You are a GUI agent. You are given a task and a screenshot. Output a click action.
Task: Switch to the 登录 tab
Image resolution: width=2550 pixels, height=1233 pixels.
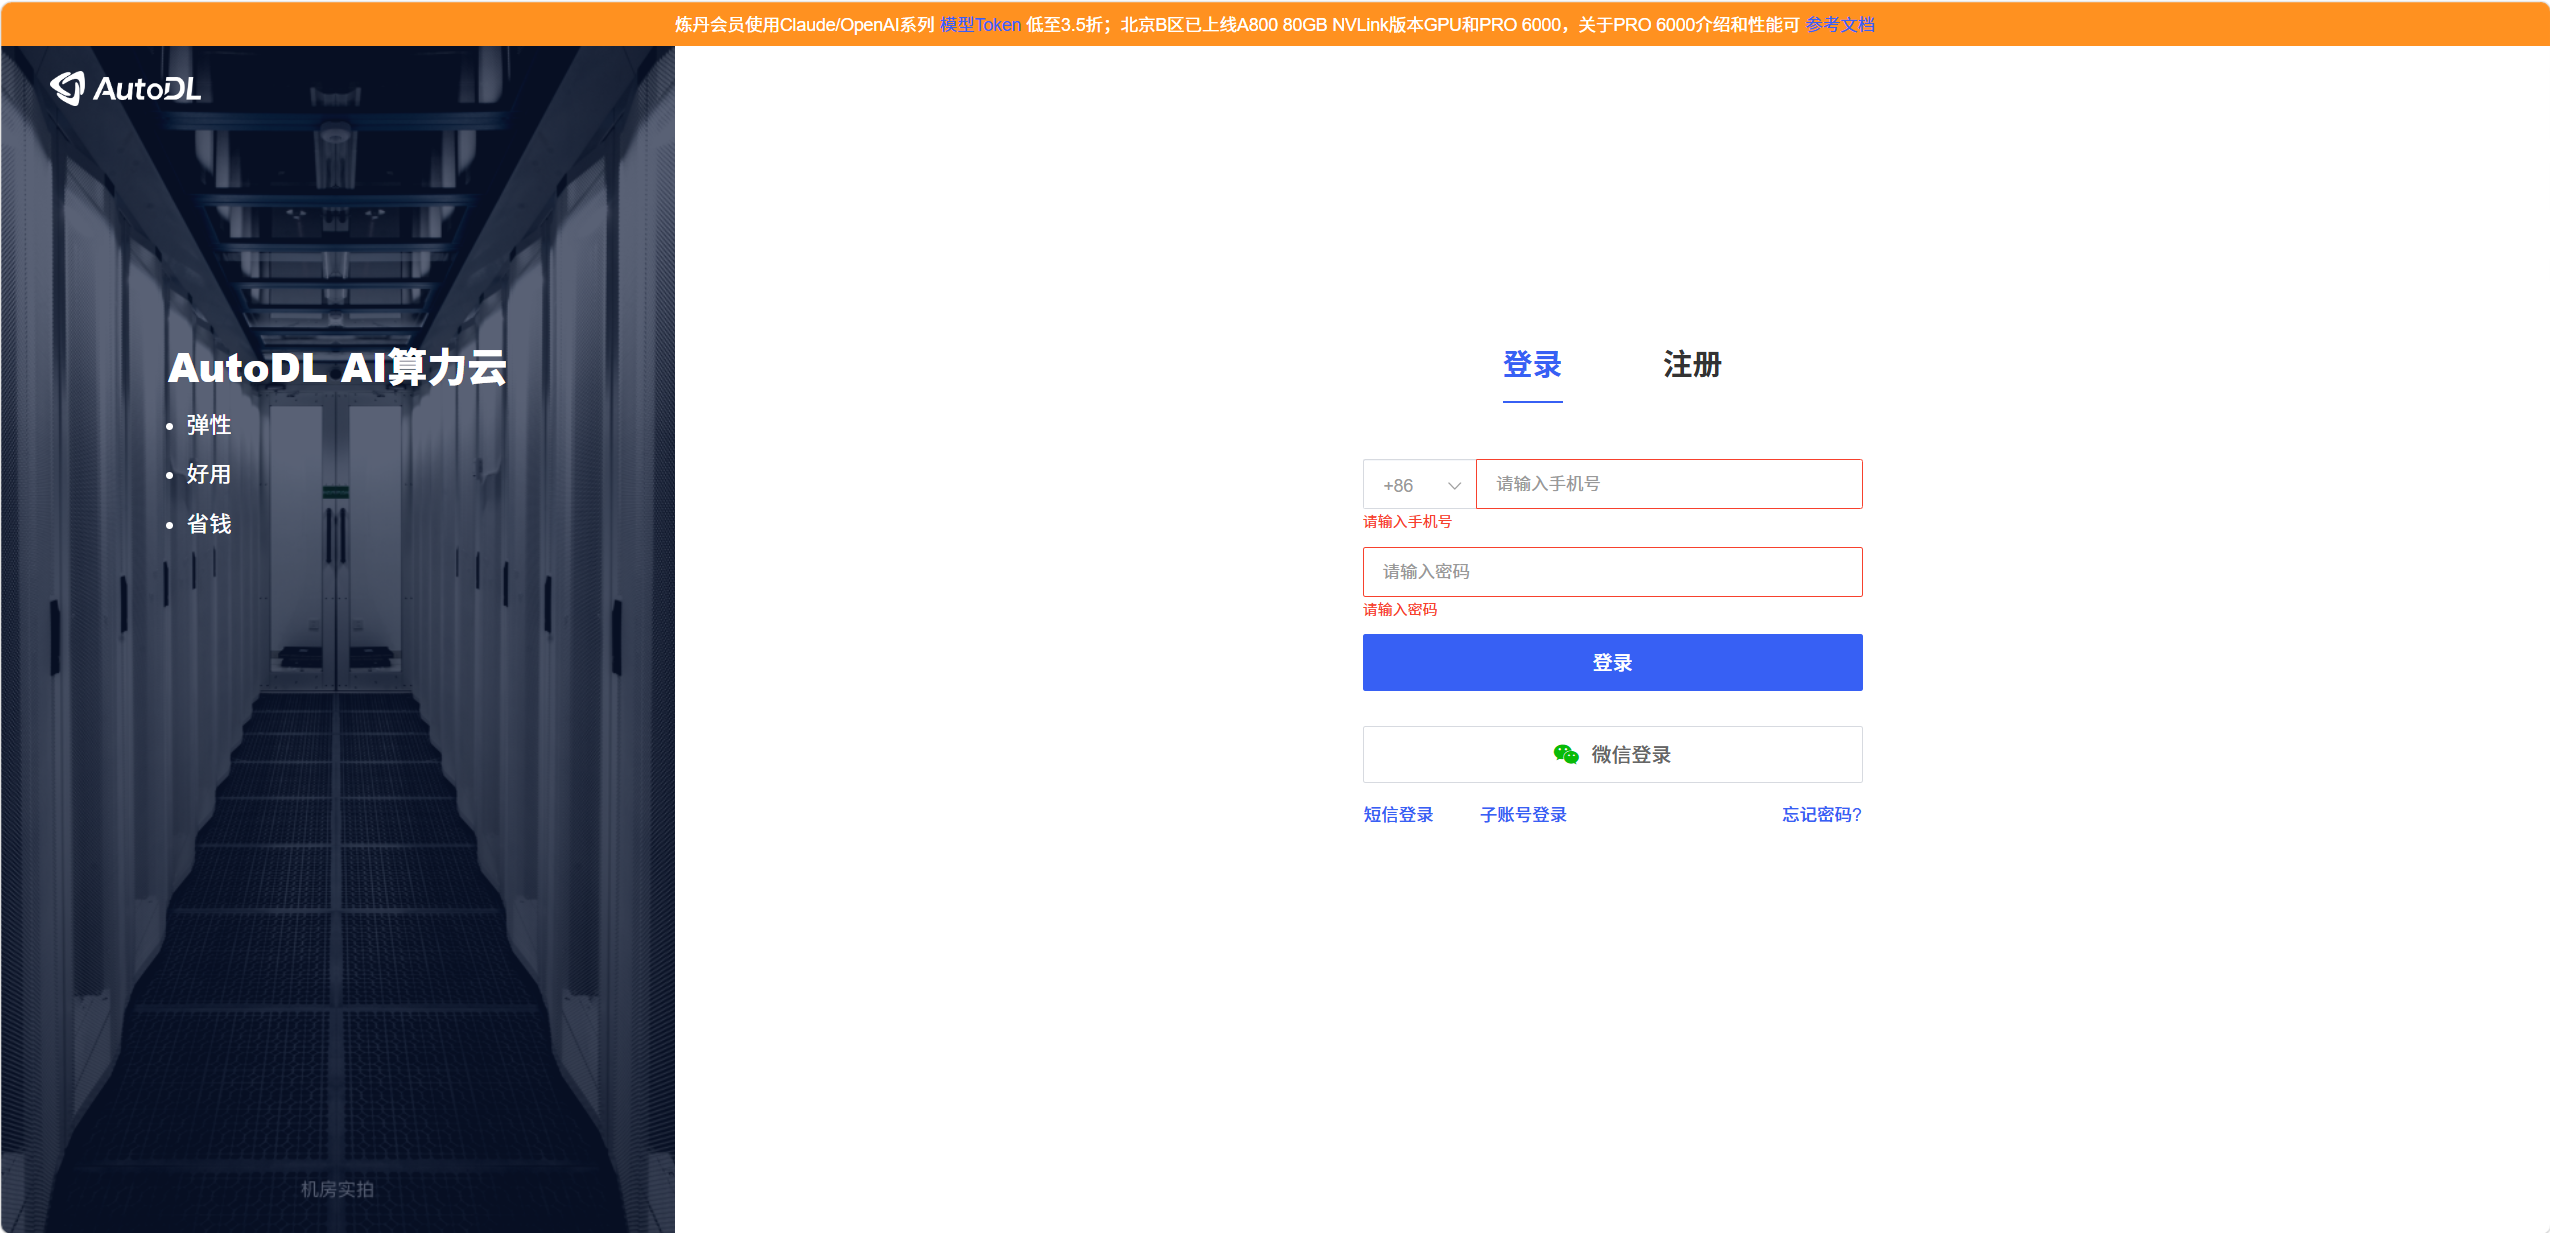(1532, 365)
